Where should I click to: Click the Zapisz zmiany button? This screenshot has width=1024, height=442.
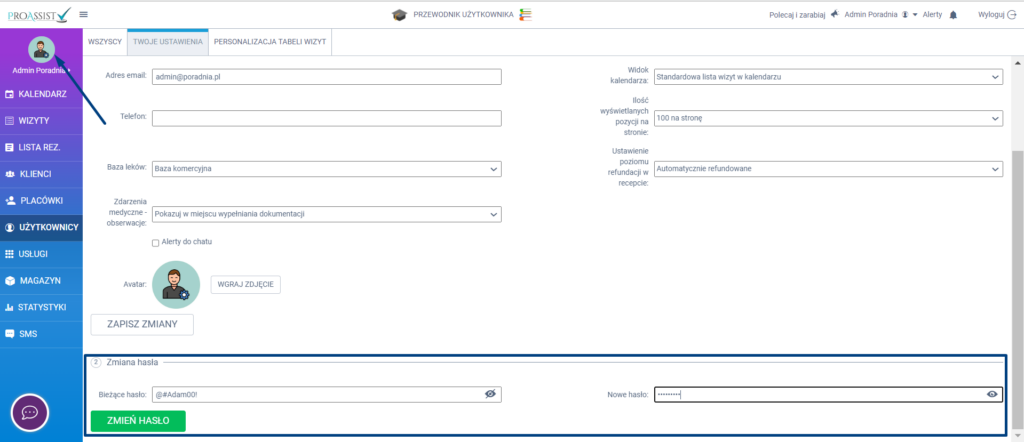[142, 324]
